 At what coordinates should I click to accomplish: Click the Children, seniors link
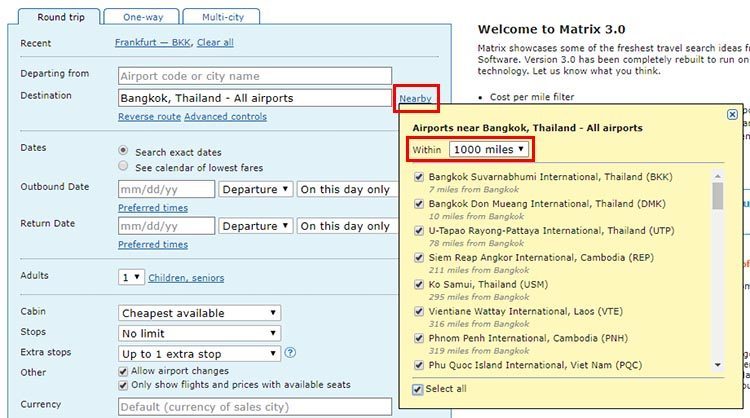(186, 278)
